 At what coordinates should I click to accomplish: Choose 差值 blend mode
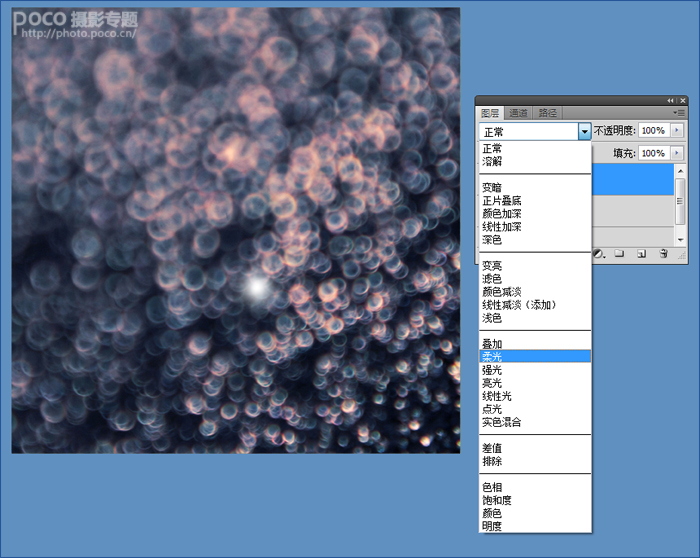[x=535, y=448]
